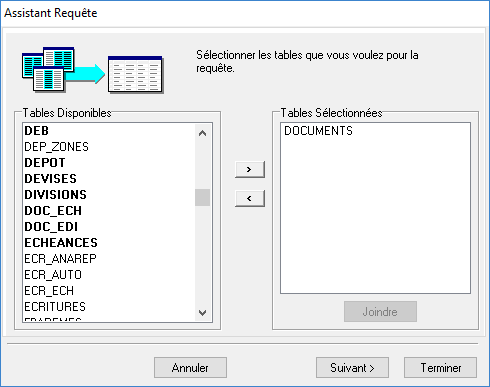Select DOCUMENTS in selected tables
Viewport: 490px width, 387px height.
pyautogui.click(x=318, y=131)
